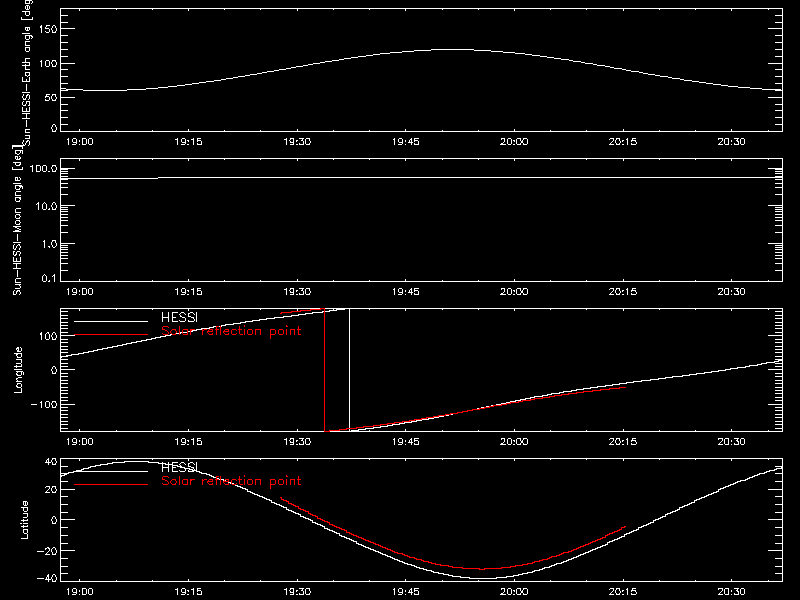800x600 pixels.
Task: Click the 19:30 tick label under Moon angle plot
Action: [x=297, y=292]
